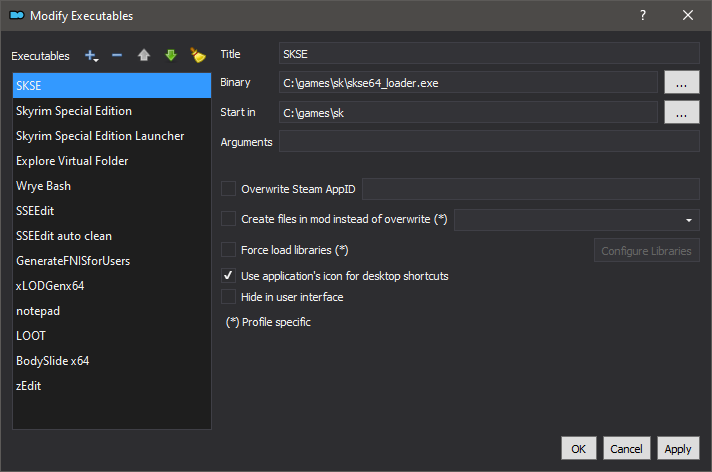
Task: Move the executable down with the green arrow
Action: tap(171, 55)
